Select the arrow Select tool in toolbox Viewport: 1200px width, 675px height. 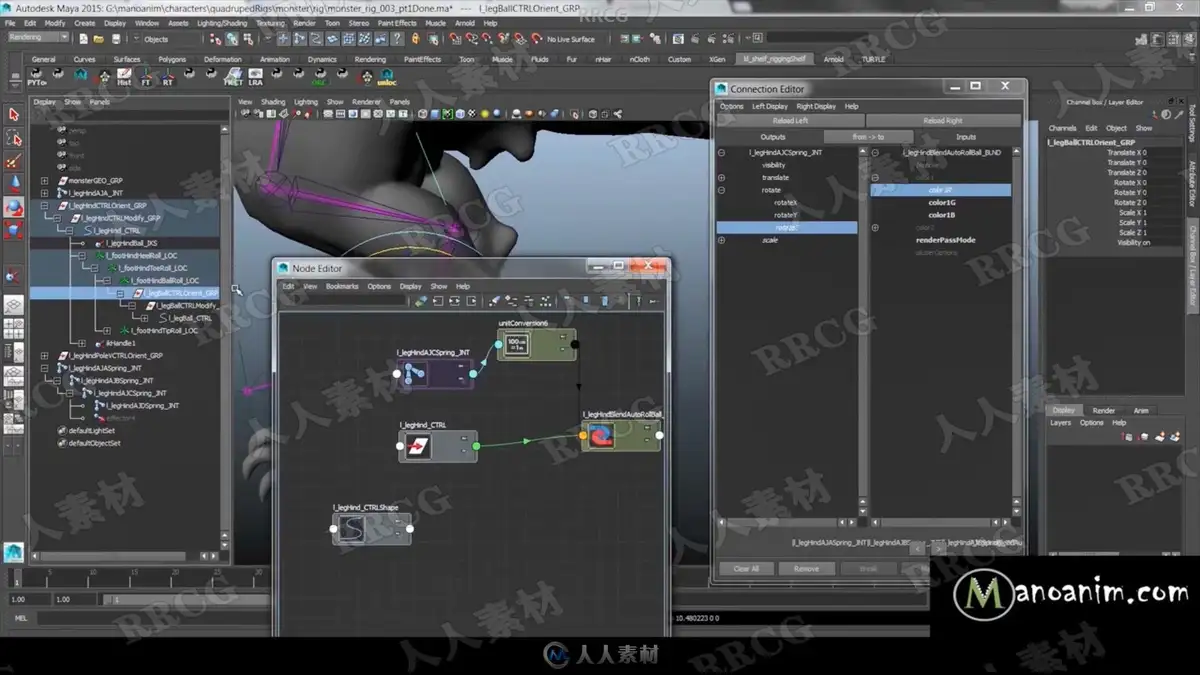[14, 115]
